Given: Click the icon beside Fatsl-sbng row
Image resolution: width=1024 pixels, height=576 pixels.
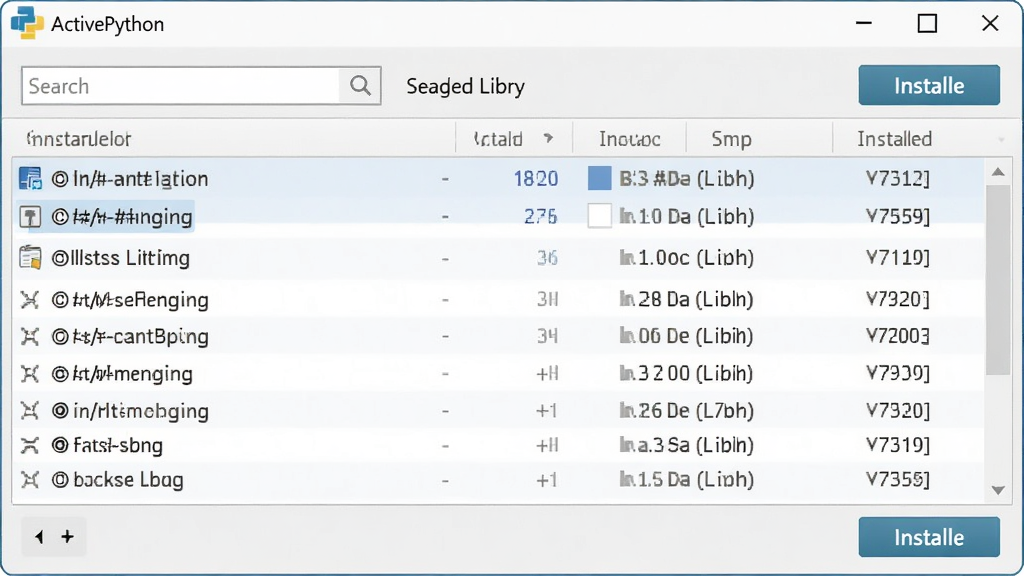Looking at the screenshot, I should tap(29, 445).
